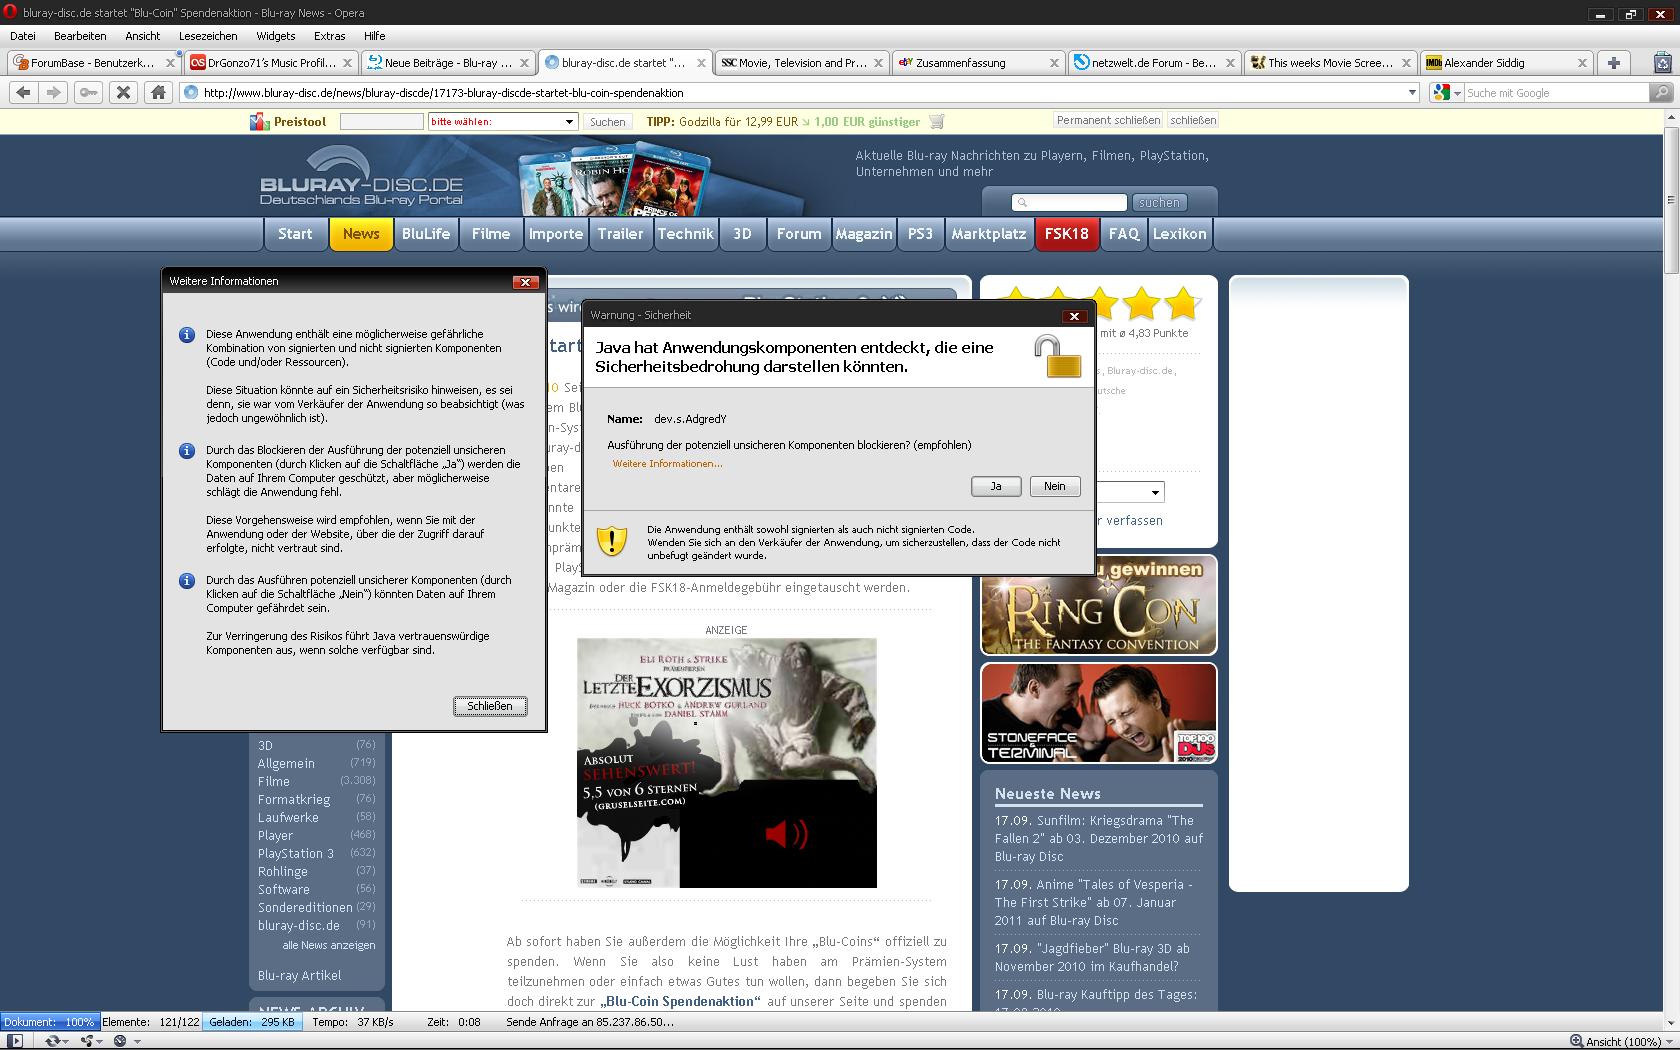
Task: Open the Lesezeichen menu
Action: (208, 36)
